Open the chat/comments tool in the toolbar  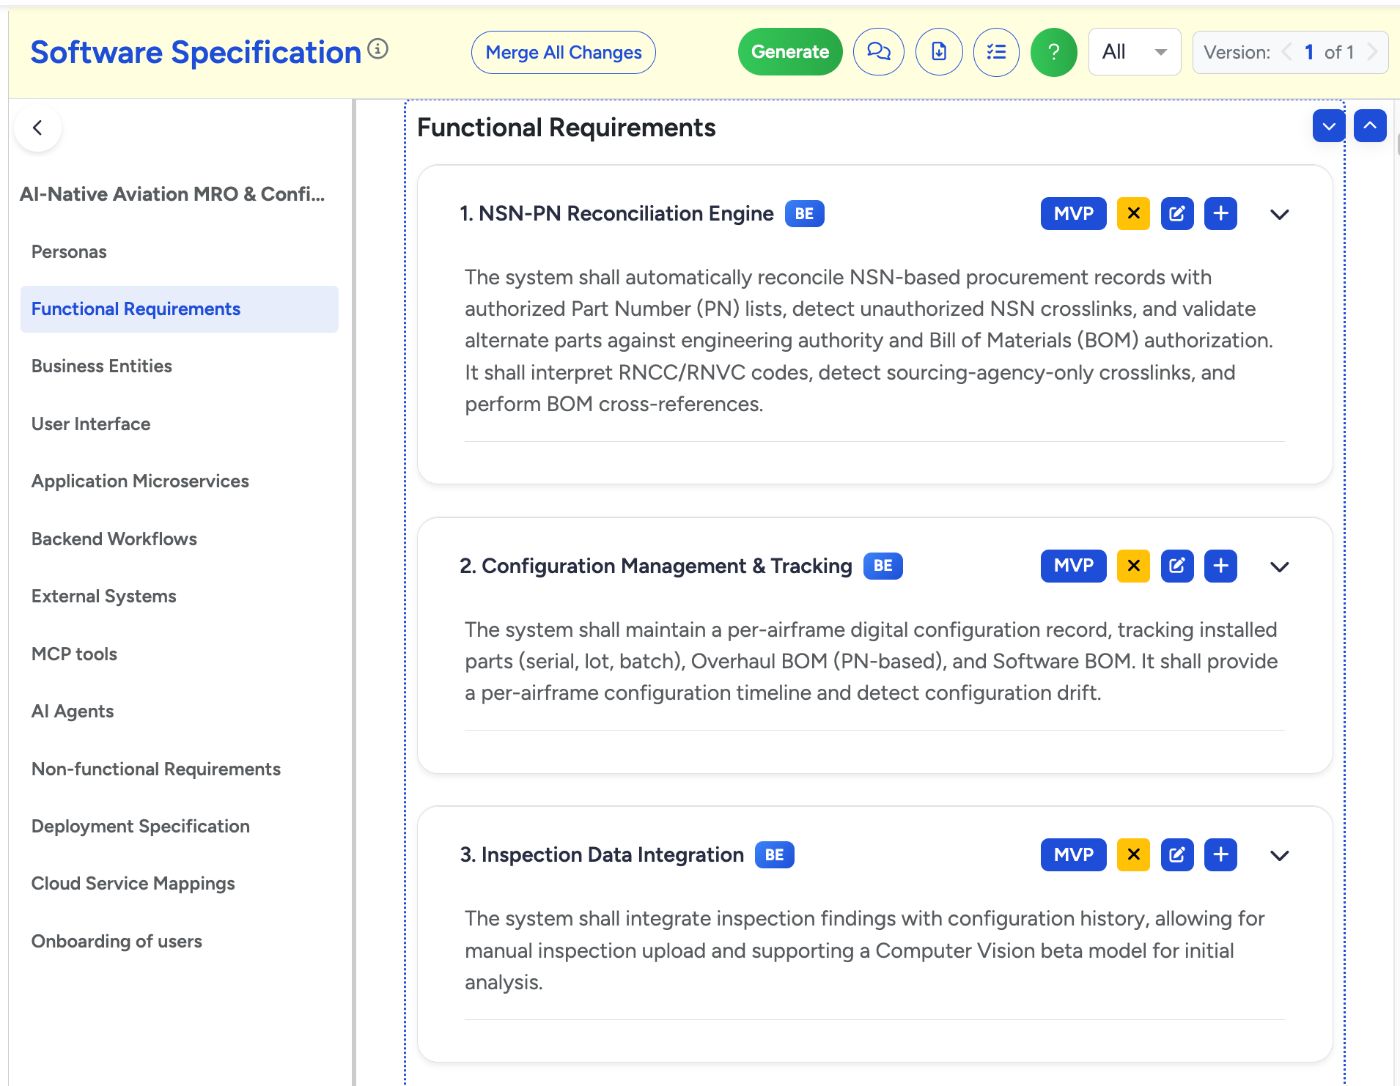tap(879, 51)
